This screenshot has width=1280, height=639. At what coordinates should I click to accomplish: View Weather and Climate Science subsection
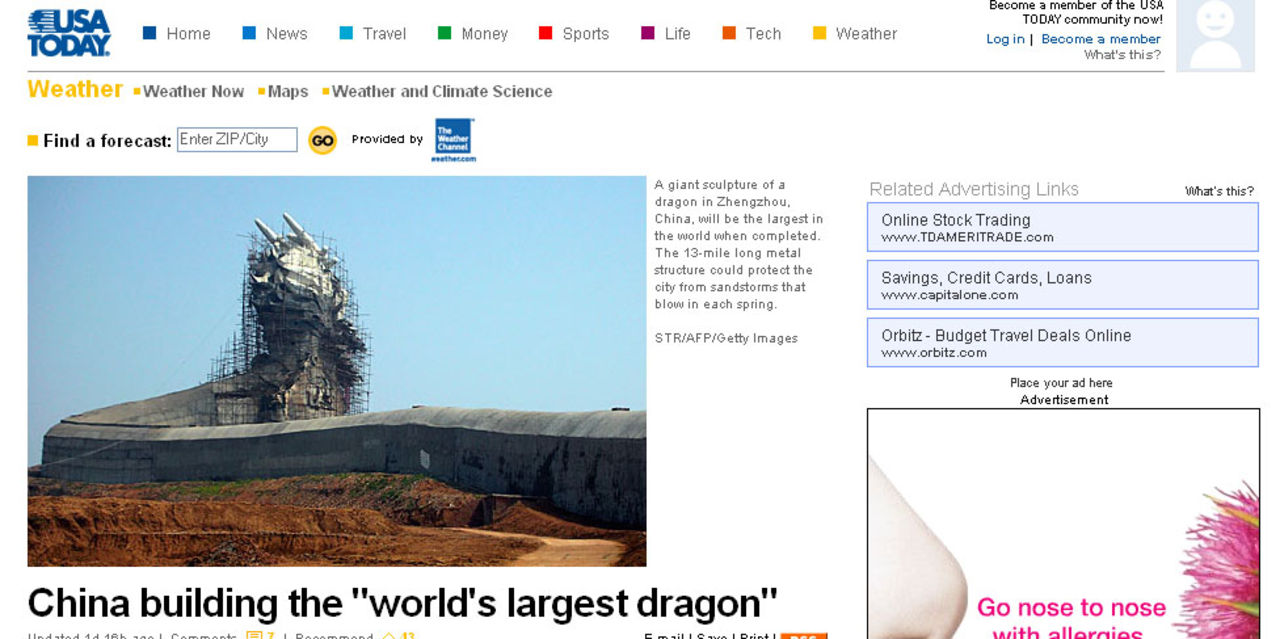tap(442, 91)
